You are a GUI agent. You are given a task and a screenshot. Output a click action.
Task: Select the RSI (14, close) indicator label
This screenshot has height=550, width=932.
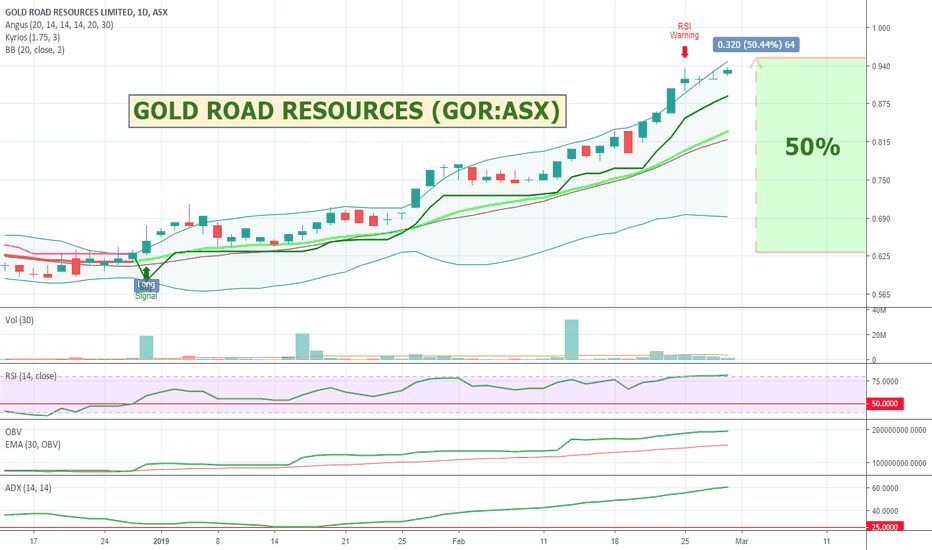click(x=31, y=376)
